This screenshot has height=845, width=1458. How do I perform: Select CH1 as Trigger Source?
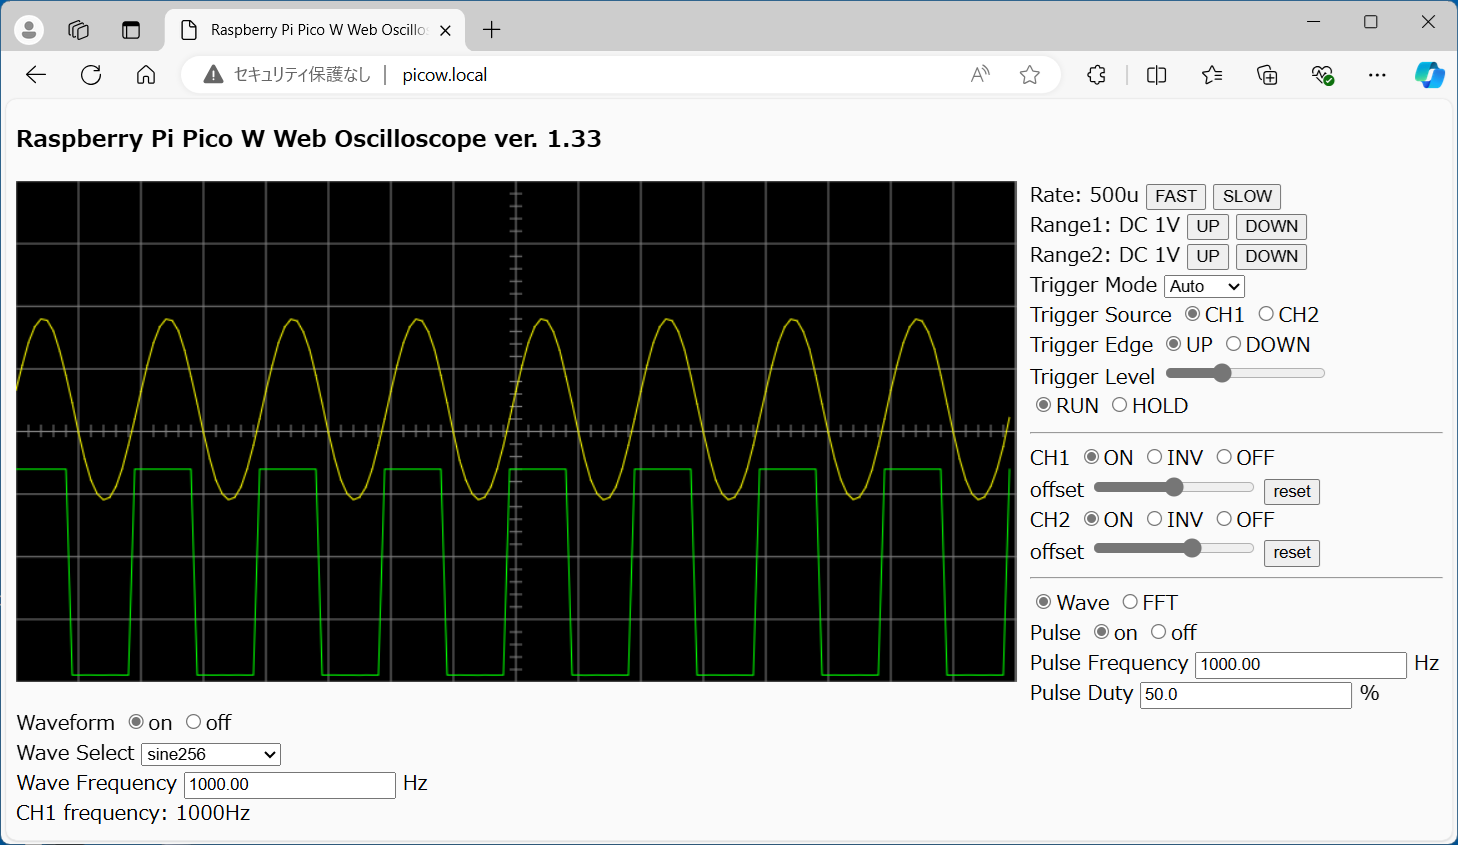pyautogui.click(x=1192, y=314)
